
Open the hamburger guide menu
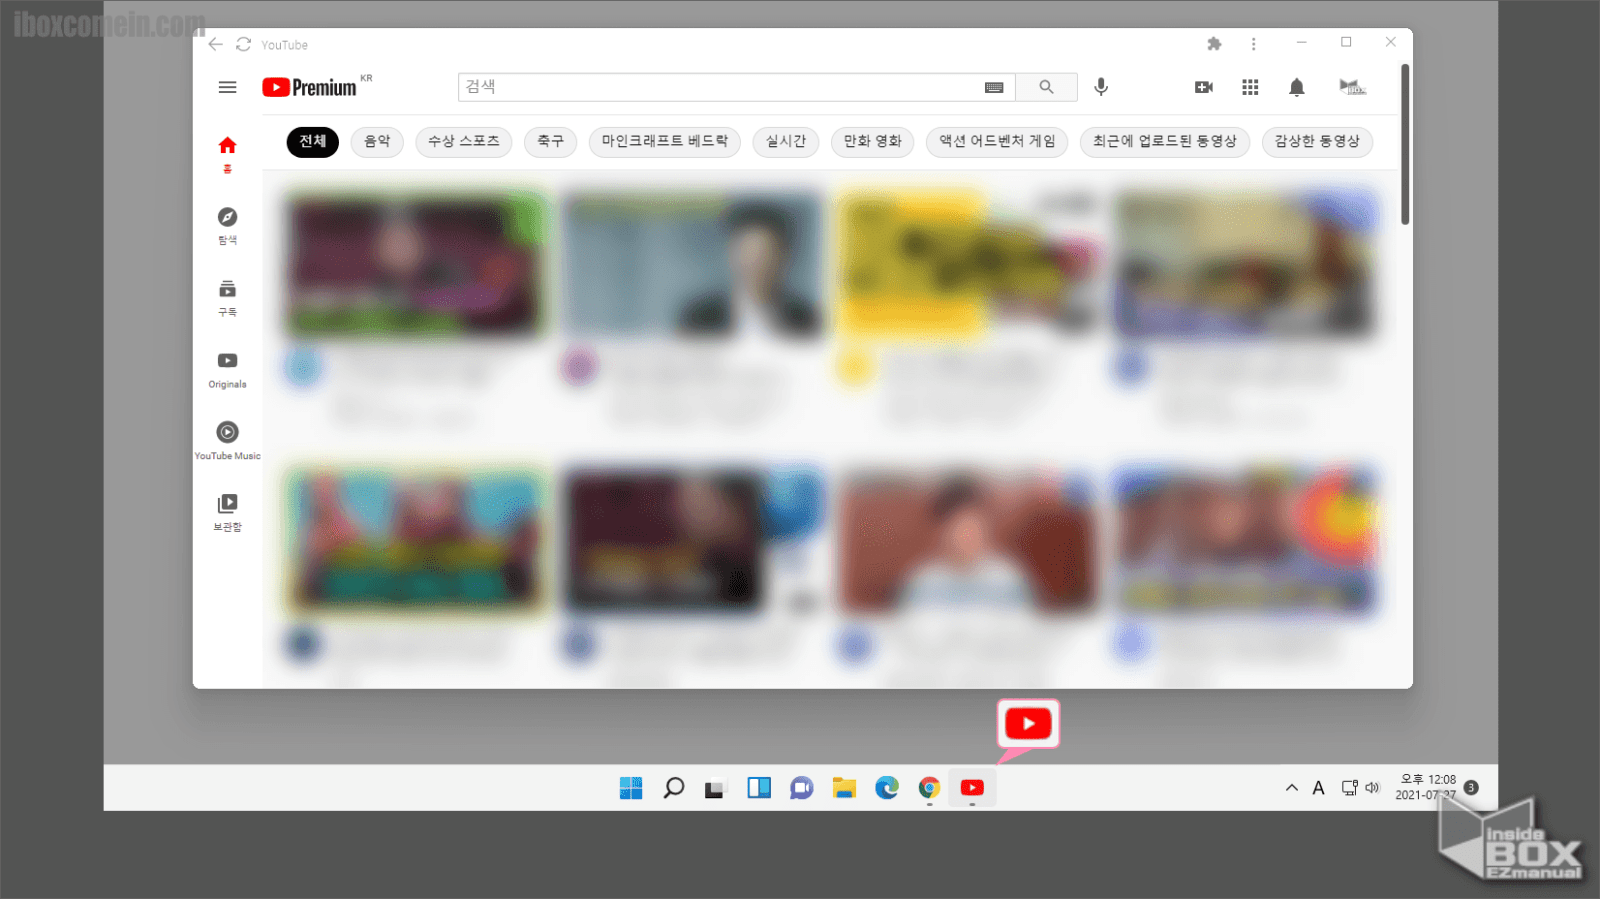(x=227, y=87)
